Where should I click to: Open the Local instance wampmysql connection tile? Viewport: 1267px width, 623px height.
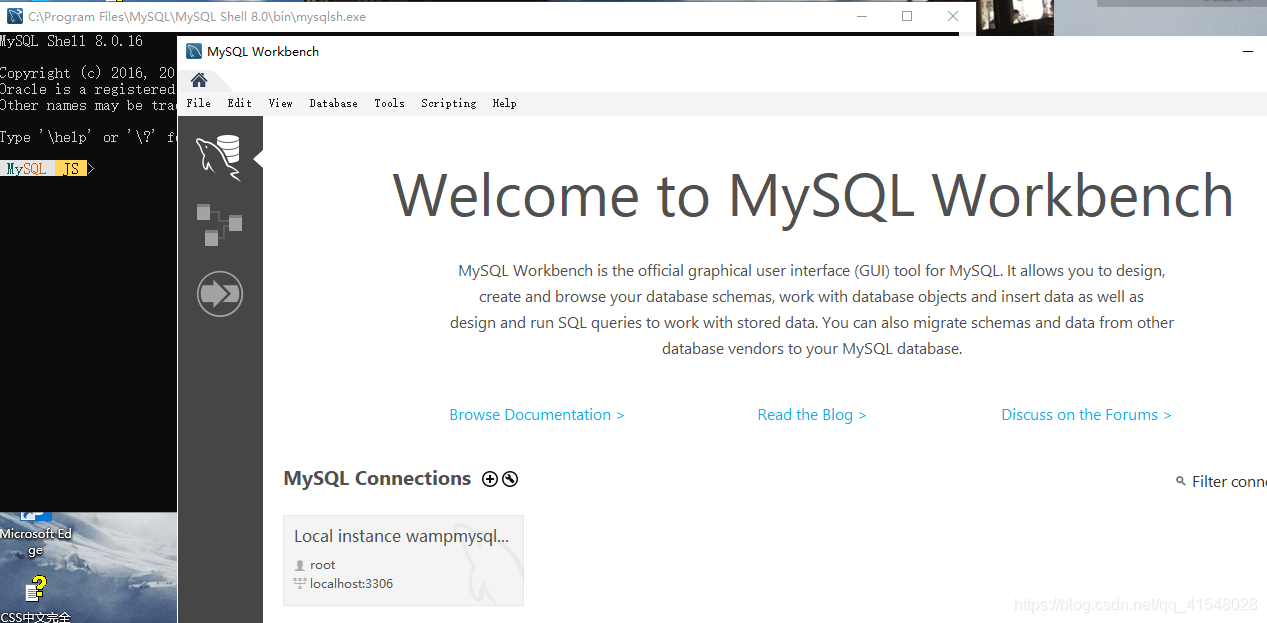(x=403, y=560)
